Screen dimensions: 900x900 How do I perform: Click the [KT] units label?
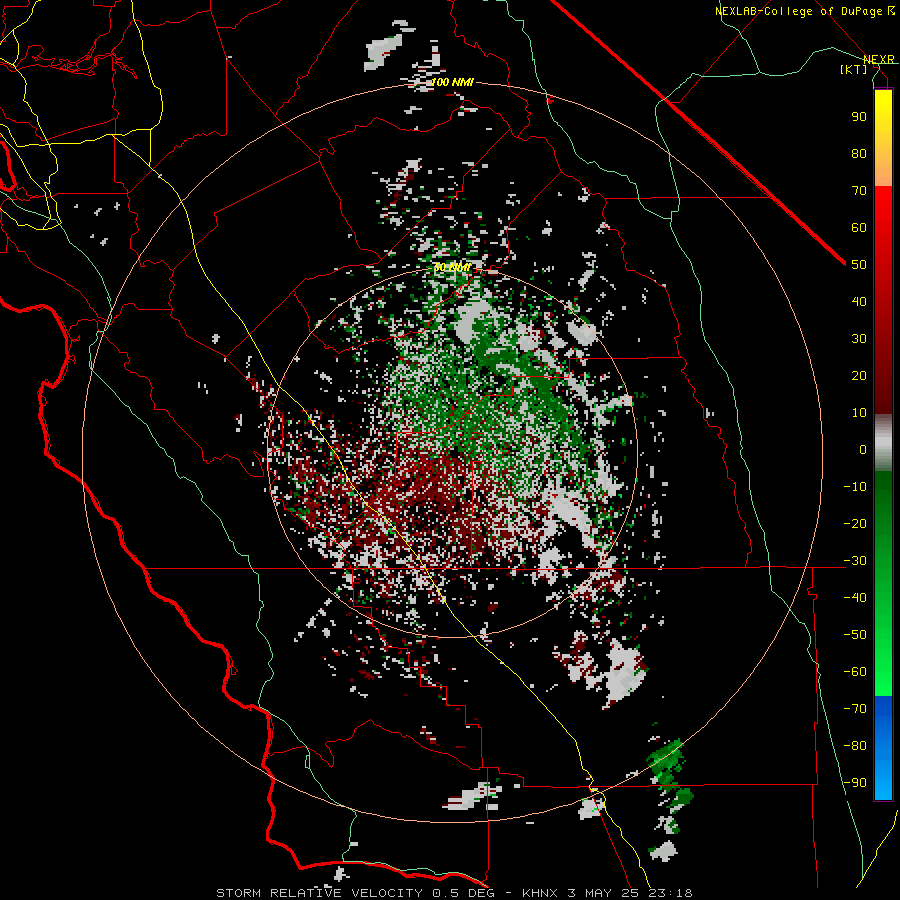coord(854,69)
